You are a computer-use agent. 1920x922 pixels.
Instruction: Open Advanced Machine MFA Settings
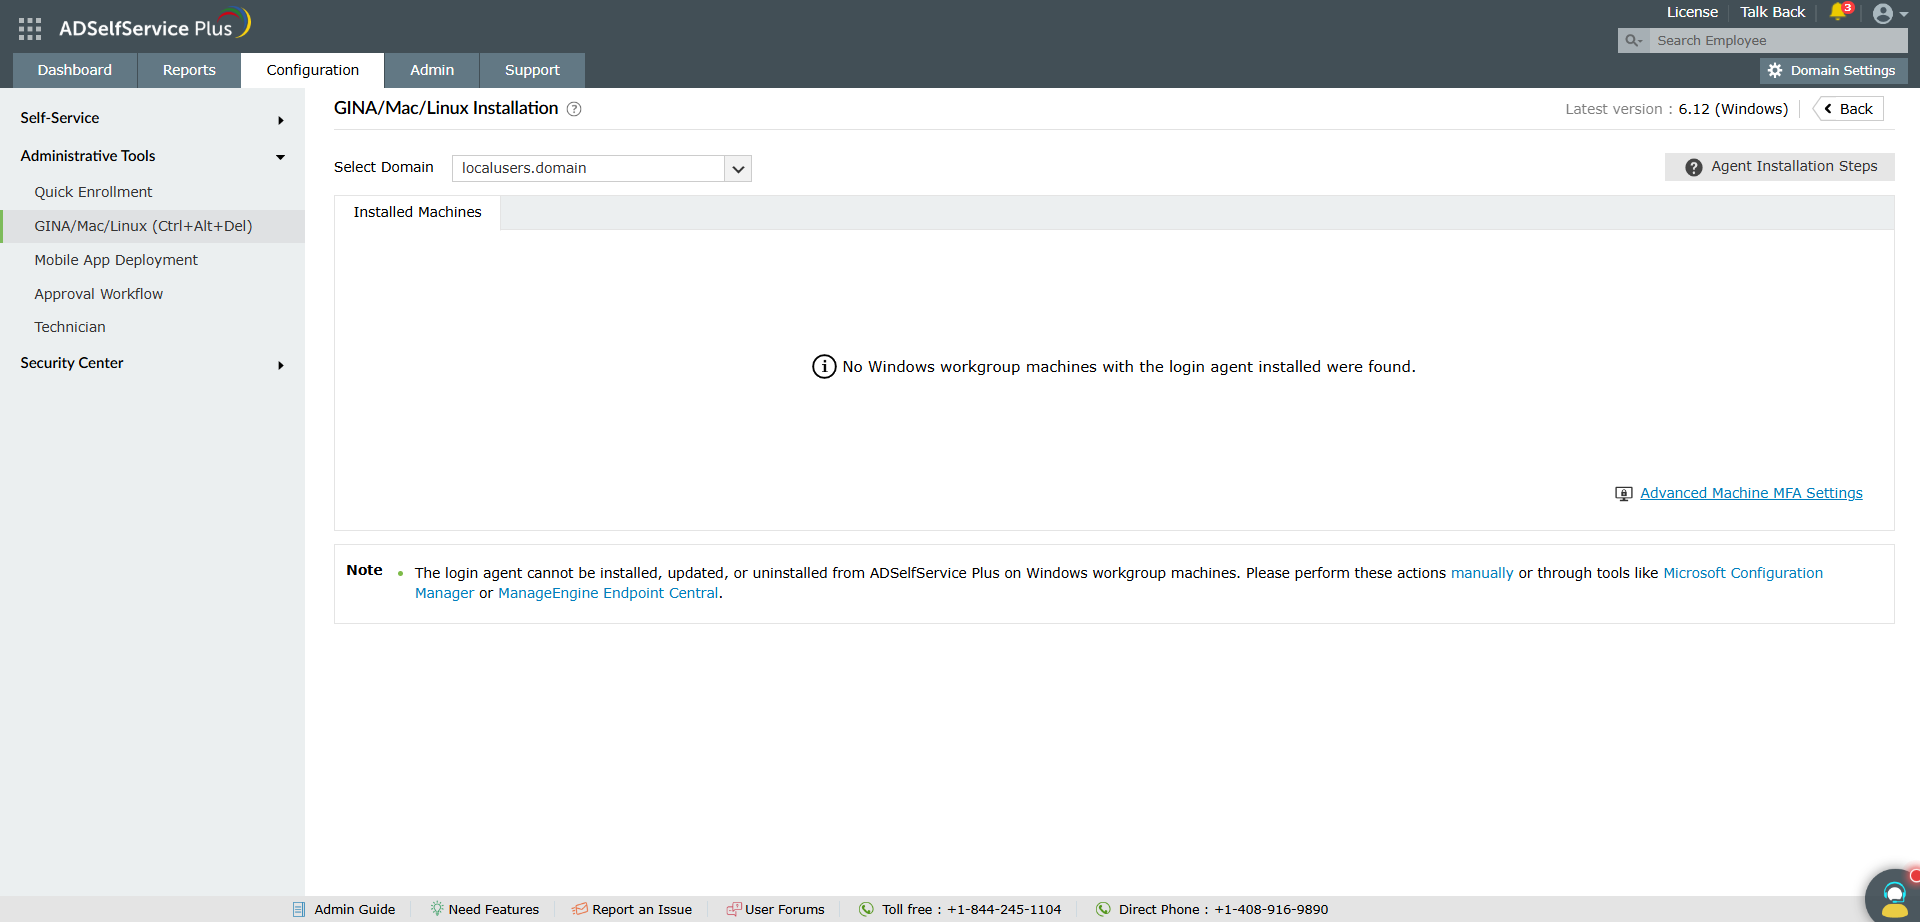[1751, 492]
